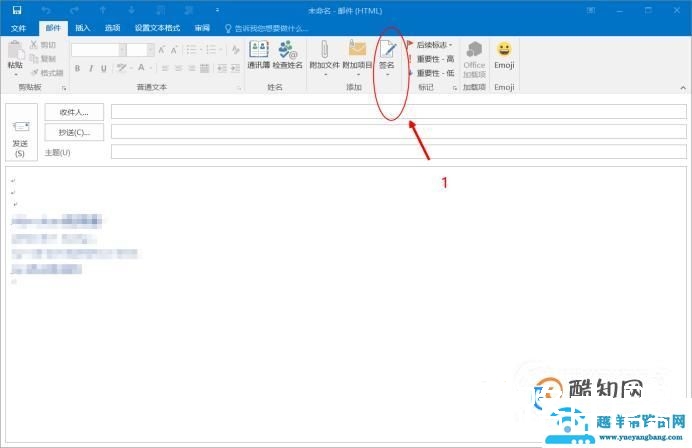Click the 收件人... (To) button
The image size is (692, 448).
(x=74, y=112)
